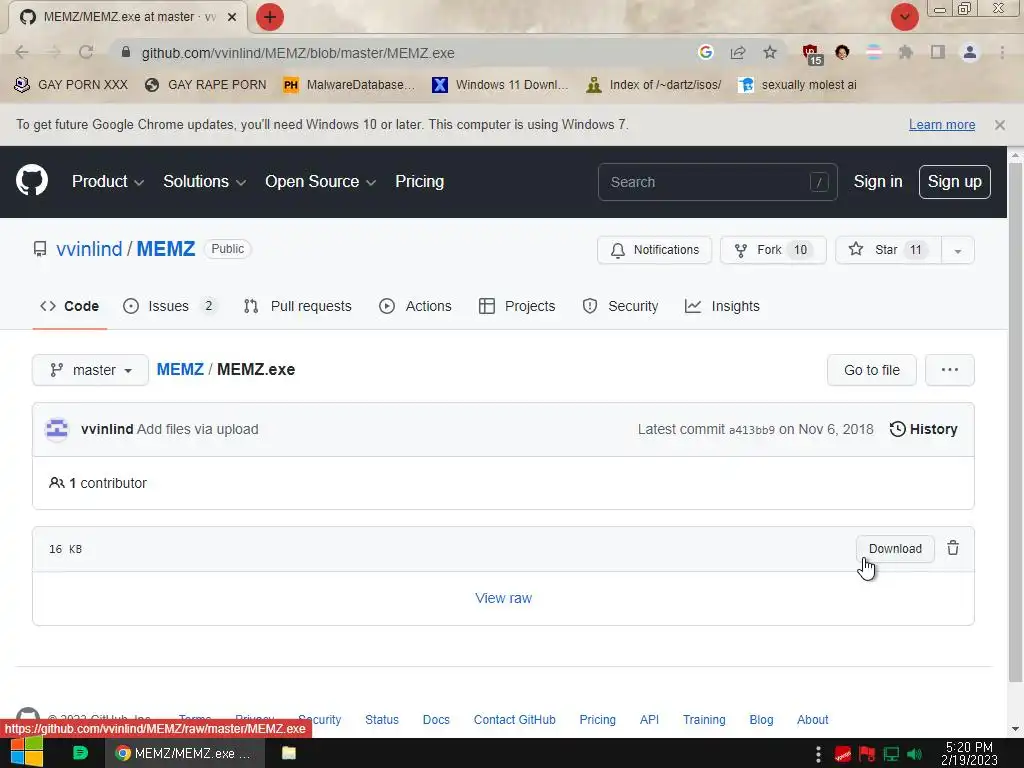Open commit a413bb9 link
Viewport: 1024px width, 768px height.
pyautogui.click(x=751, y=430)
